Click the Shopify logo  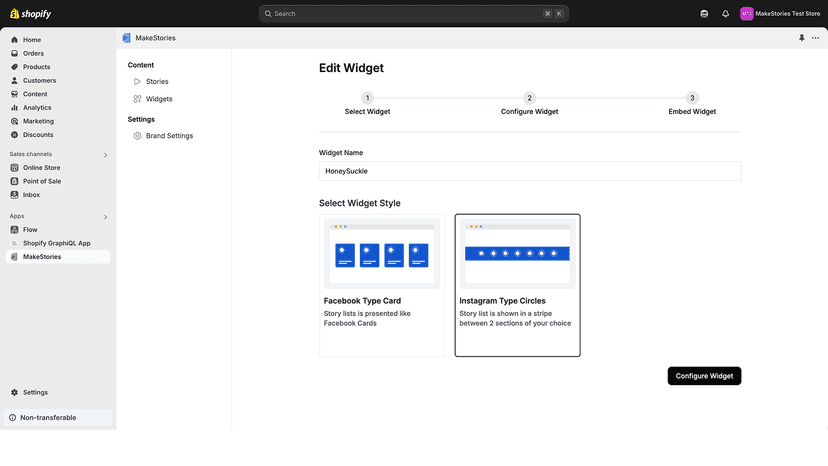tap(31, 14)
